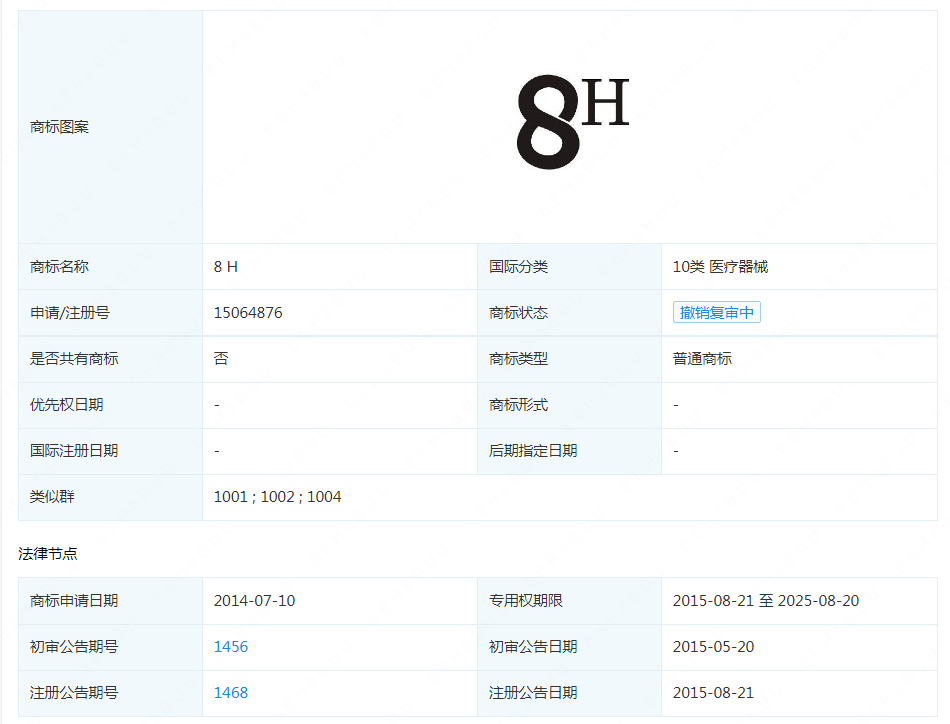
Task: Click the 8H trademark image
Action: pos(573,122)
